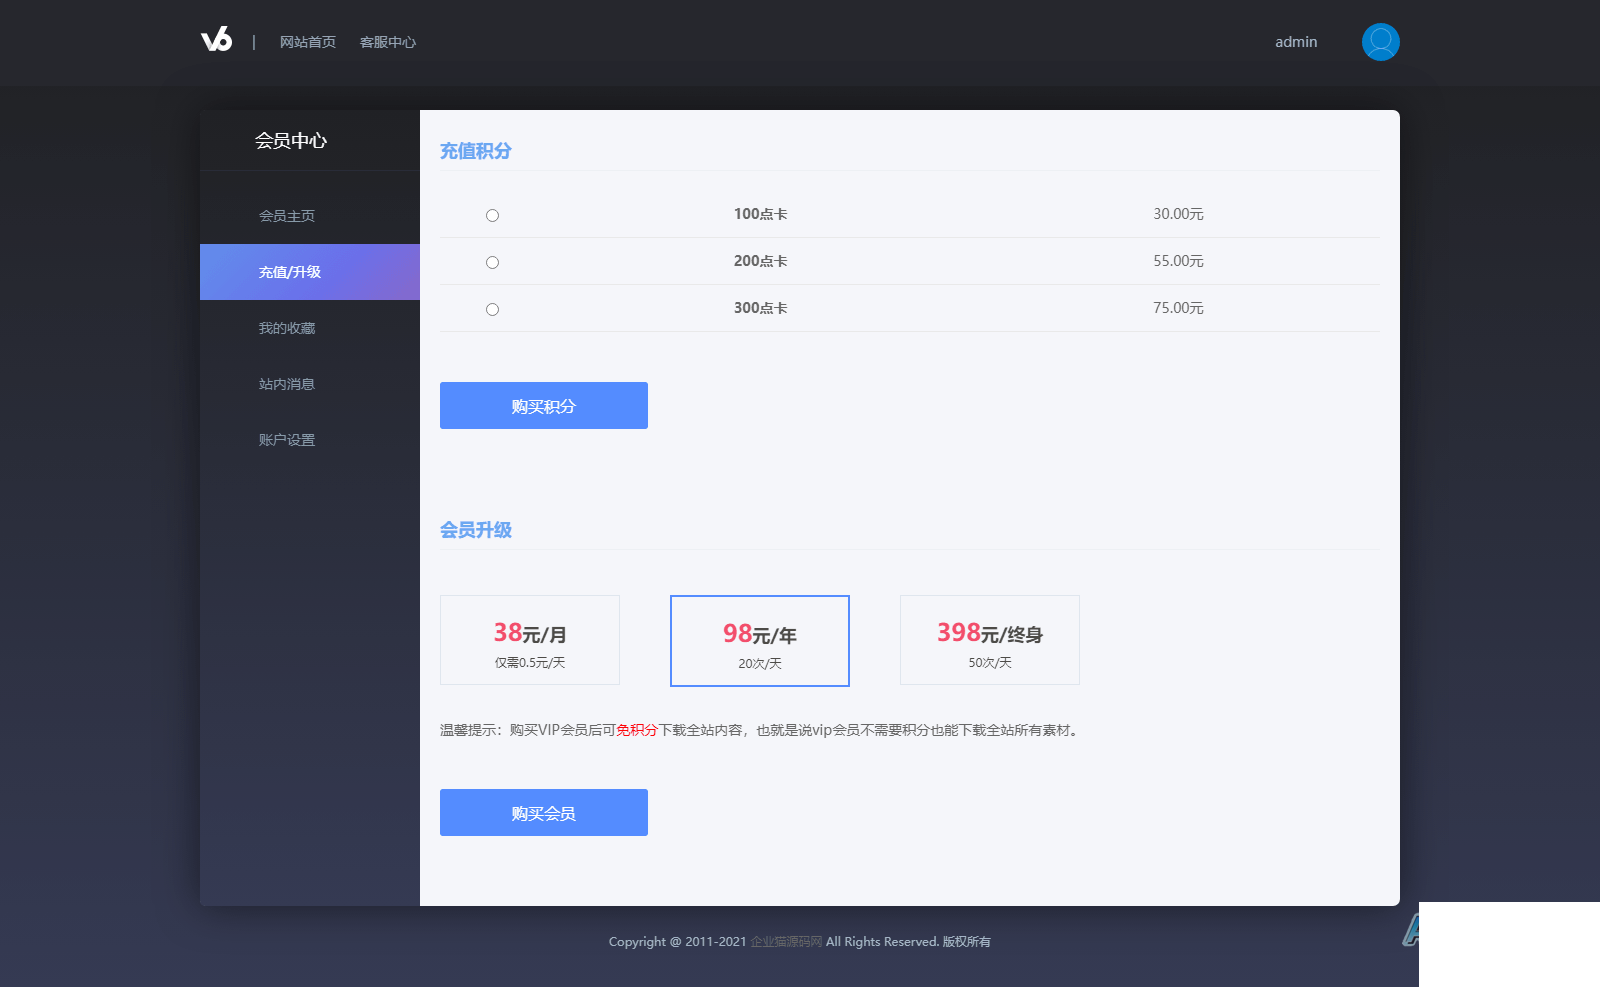
Task: Choose the 38元/月 membership plan
Action: pyautogui.click(x=530, y=640)
